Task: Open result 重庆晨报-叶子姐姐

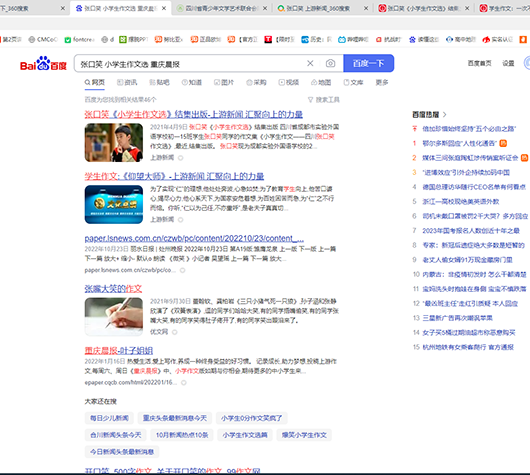Action: click(119, 350)
